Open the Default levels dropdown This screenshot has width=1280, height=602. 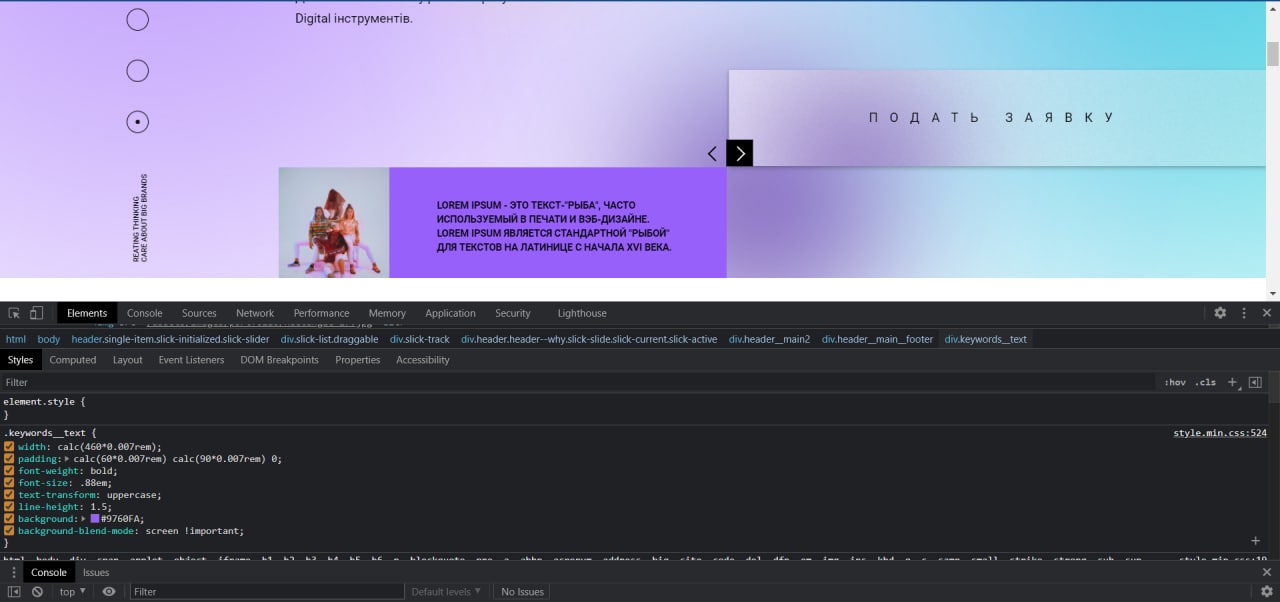click(x=445, y=592)
